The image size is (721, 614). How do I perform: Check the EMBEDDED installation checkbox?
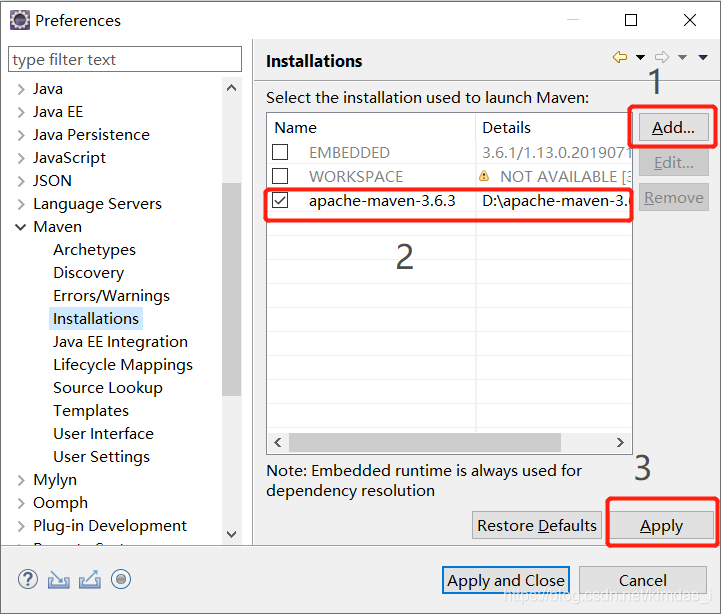[280, 152]
